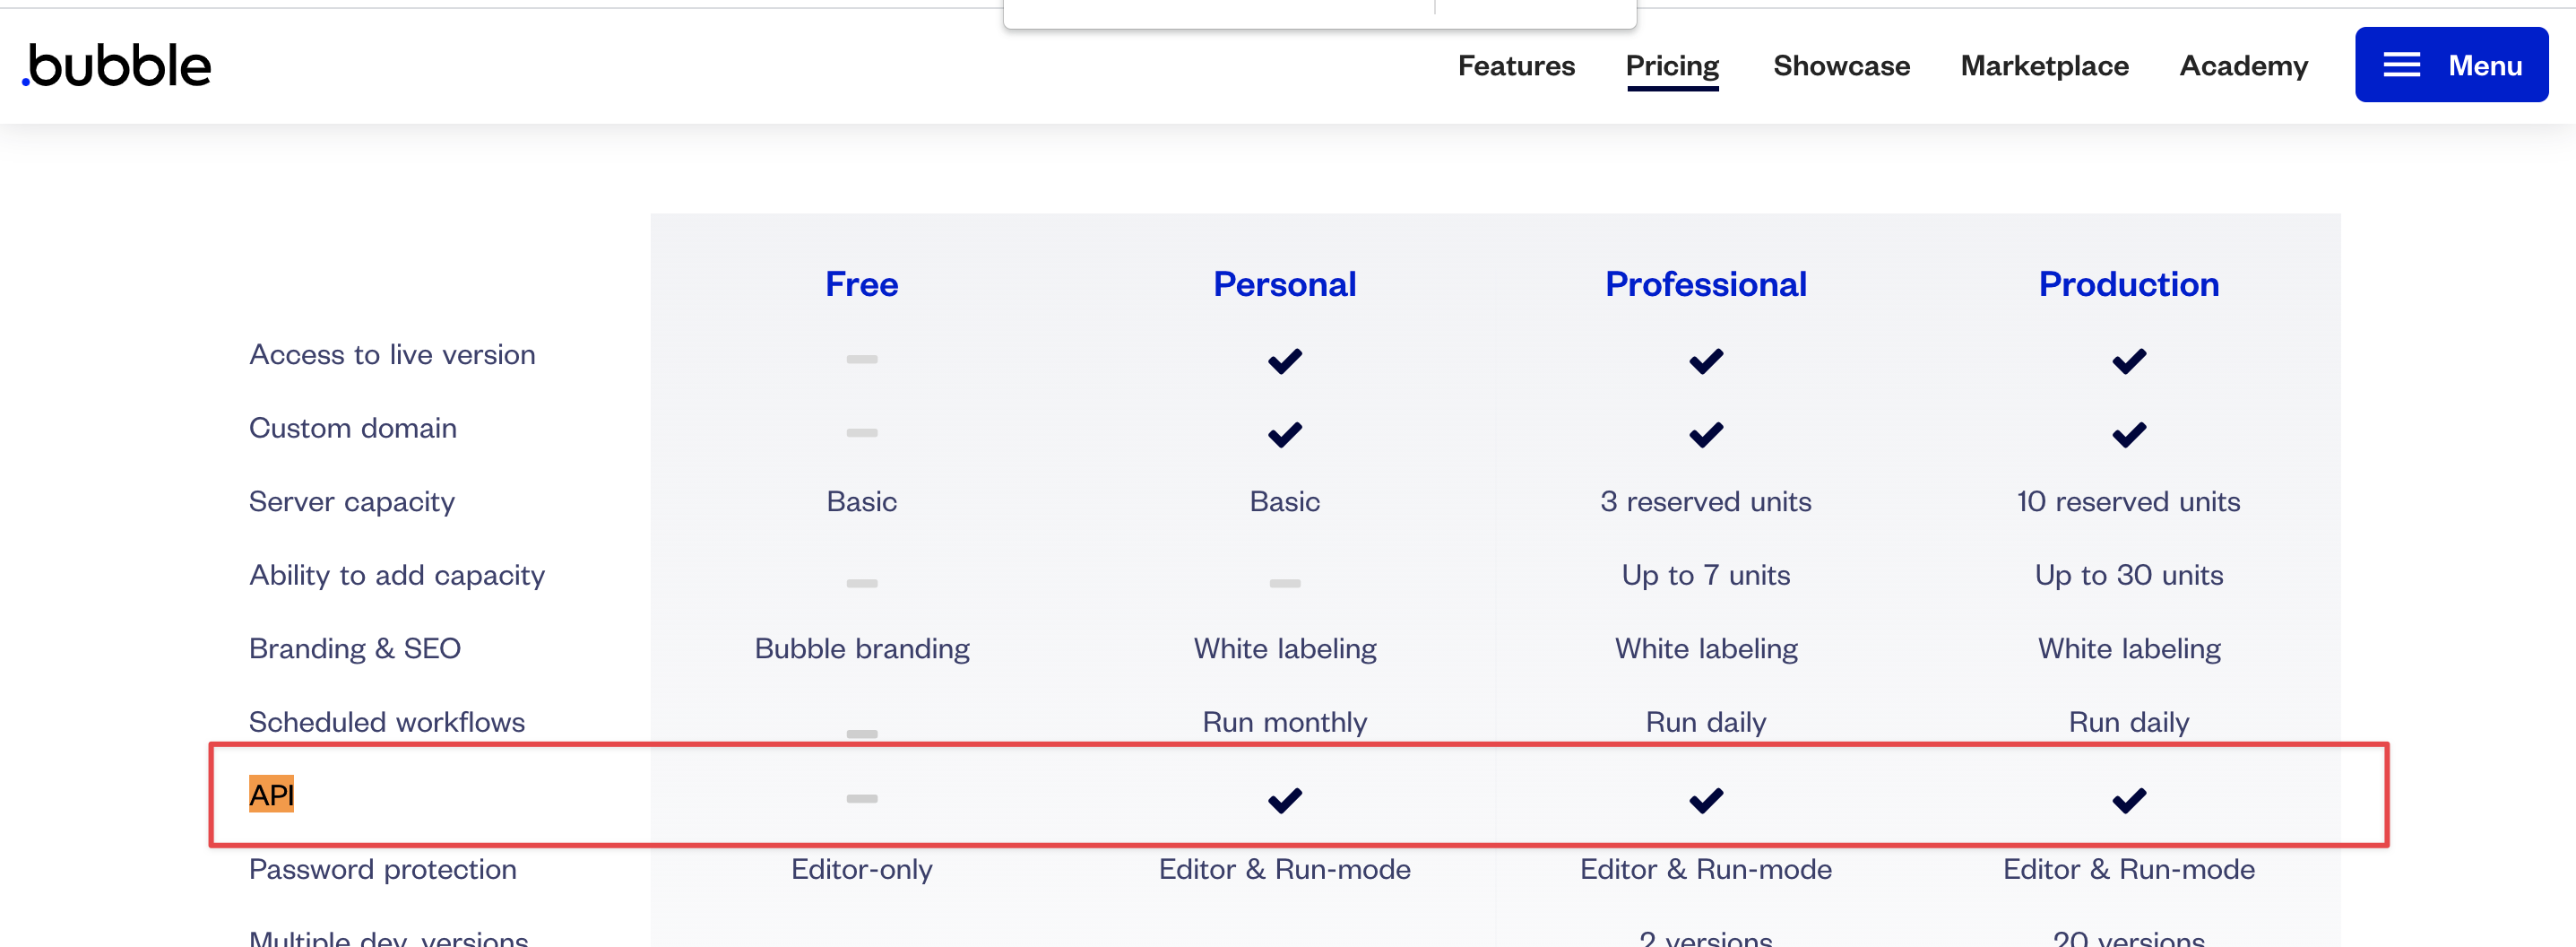Click Production's 'White labeling' cell

(x=2128, y=649)
